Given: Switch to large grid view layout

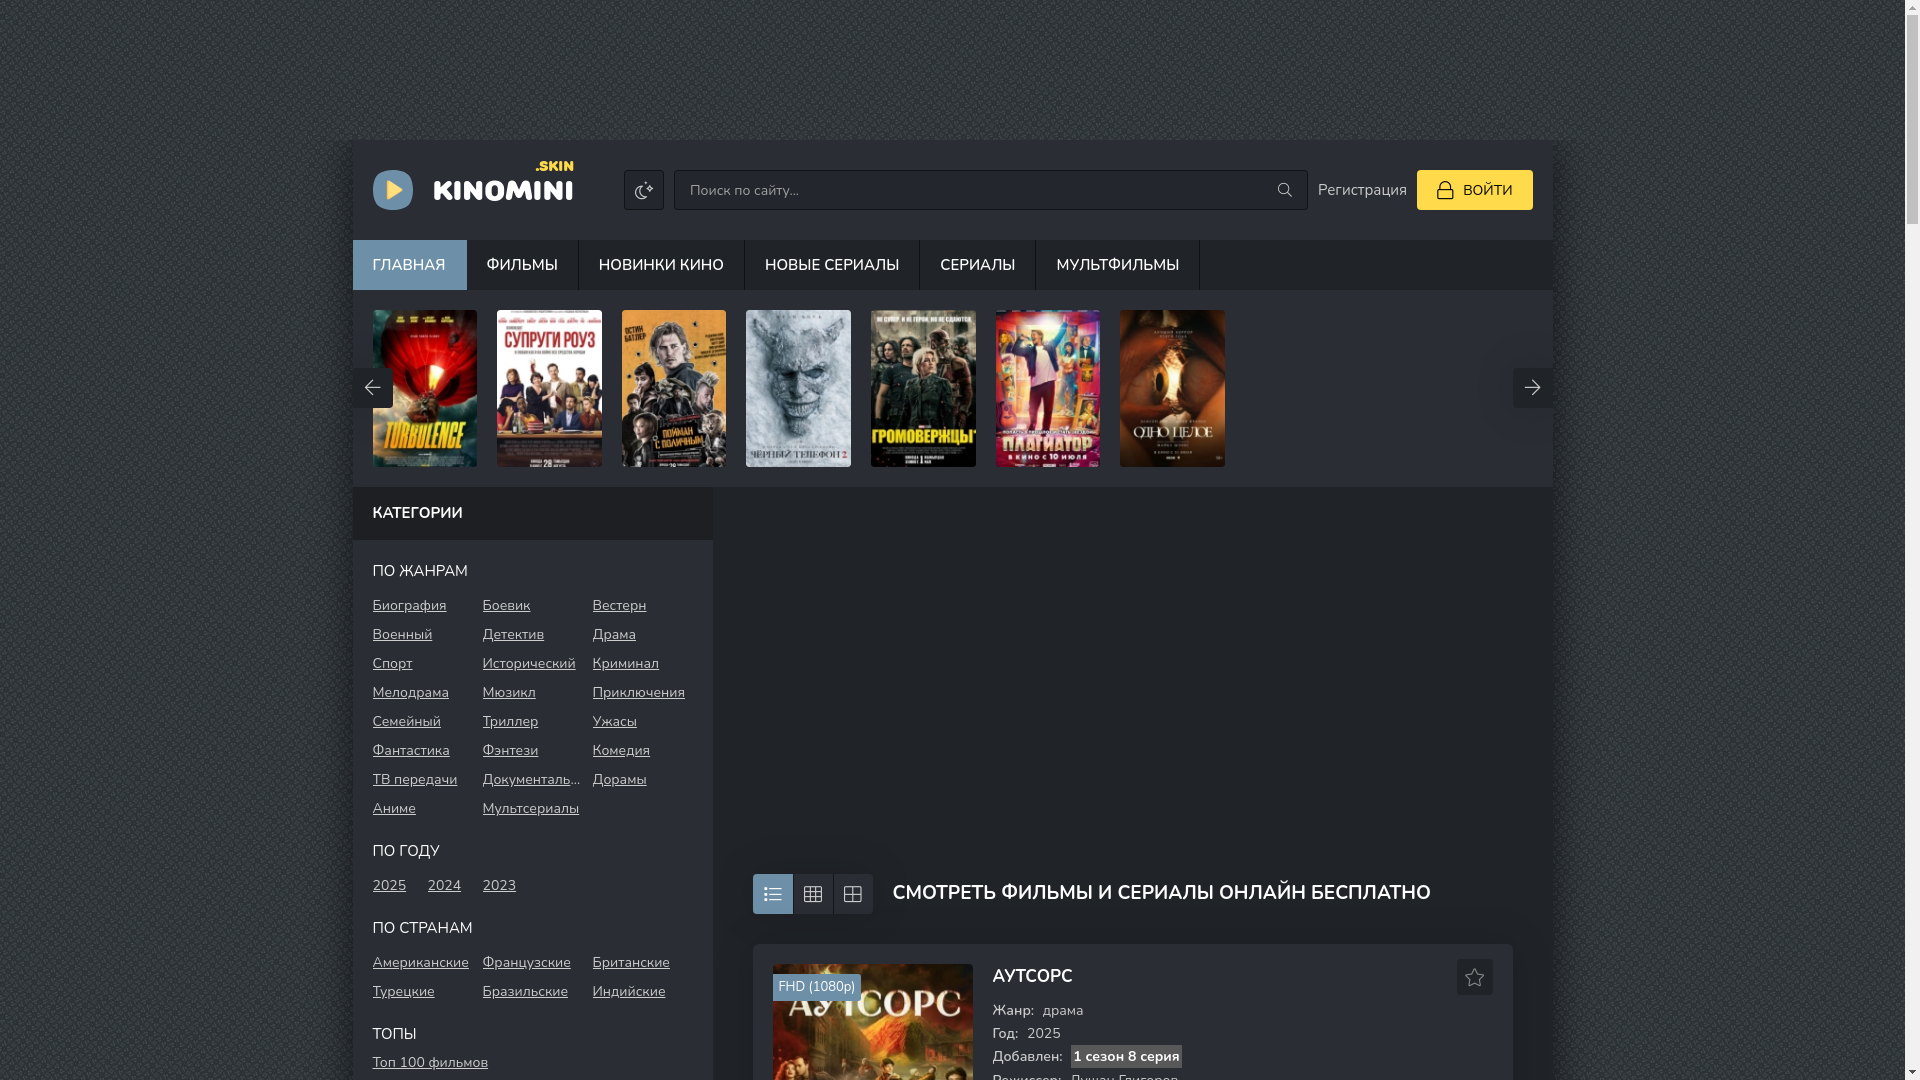Looking at the screenshot, I should click(x=853, y=894).
